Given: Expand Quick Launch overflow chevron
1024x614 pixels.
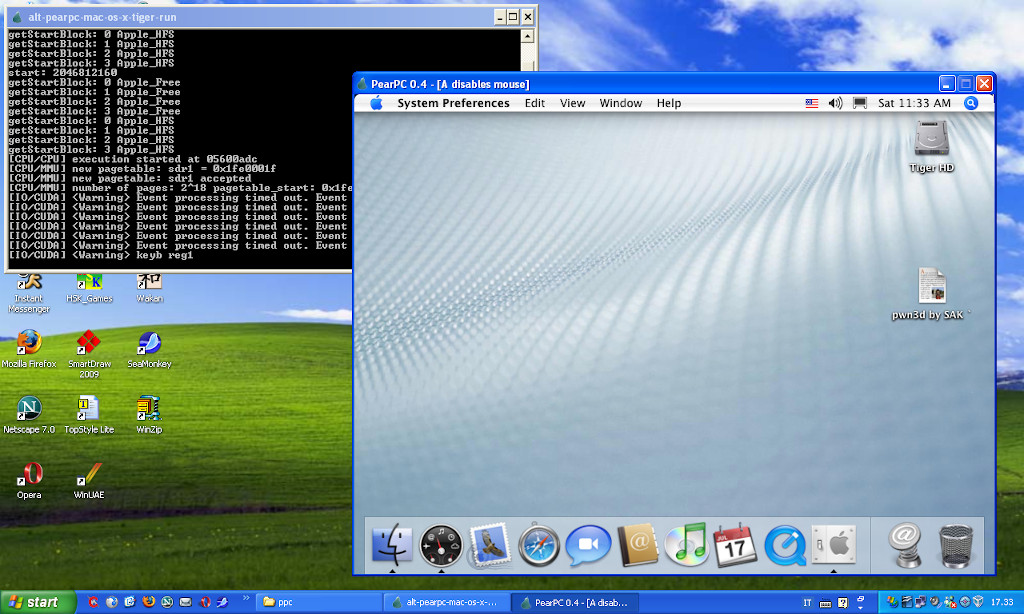Looking at the screenshot, I should [x=246, y=598].
